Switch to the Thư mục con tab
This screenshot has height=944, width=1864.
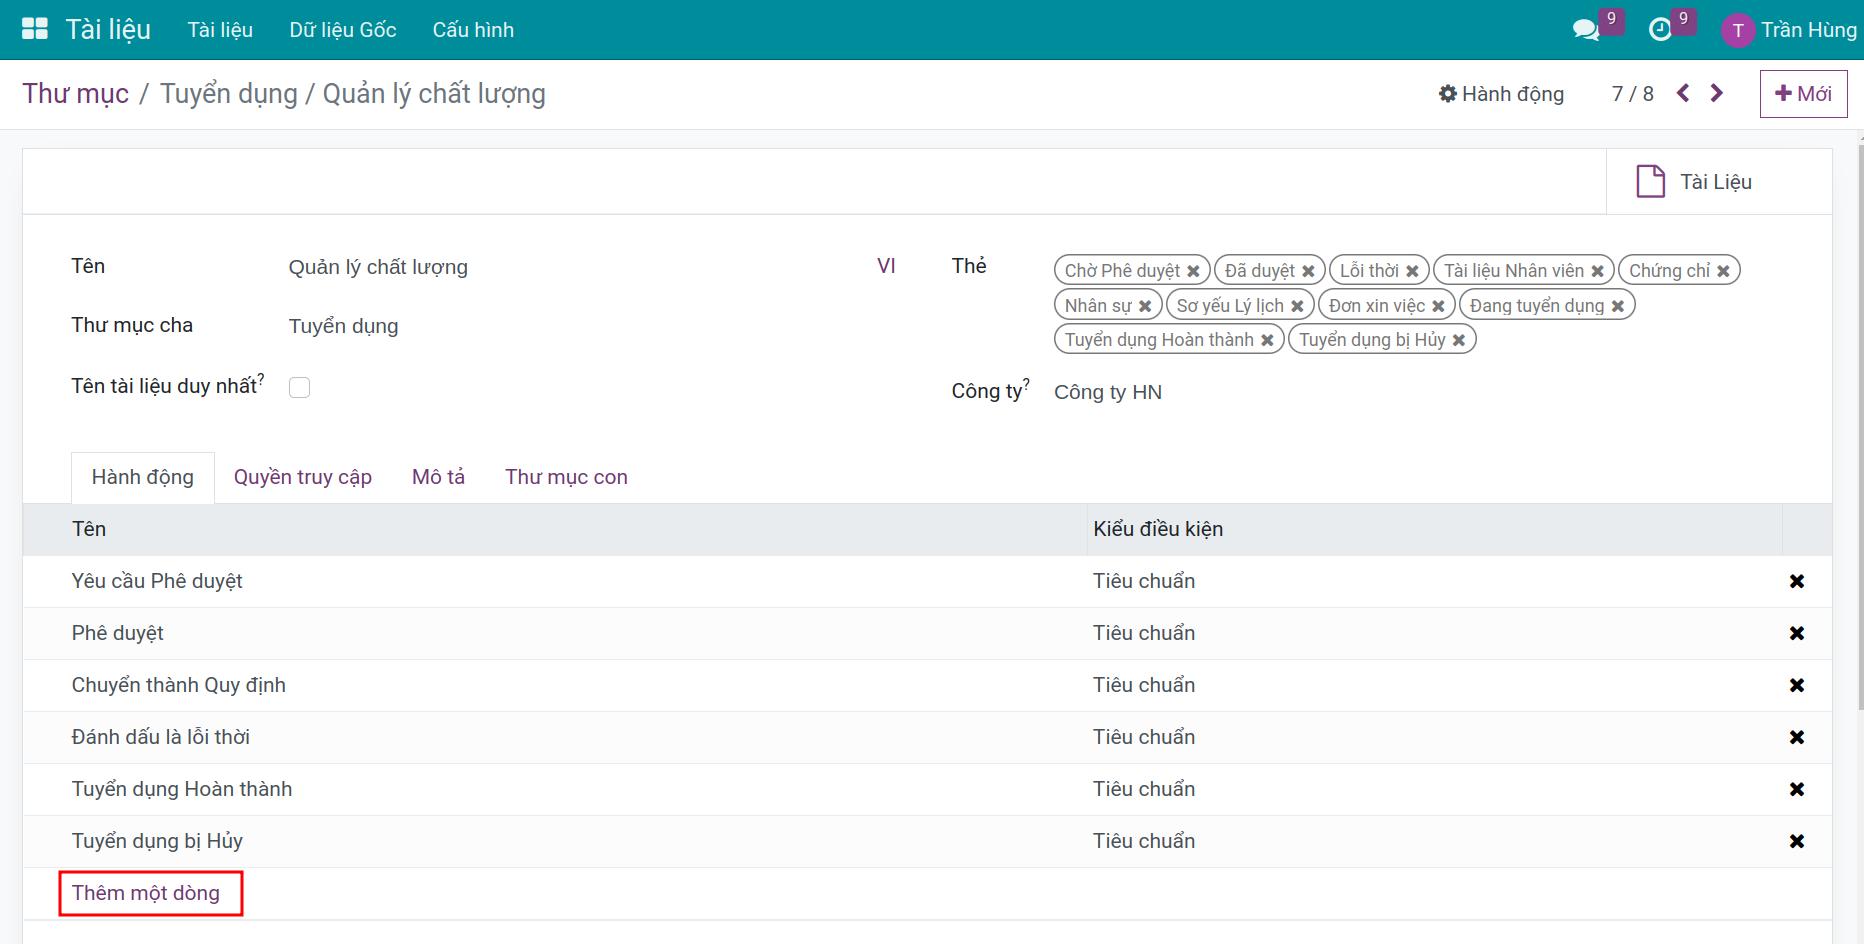566,477
